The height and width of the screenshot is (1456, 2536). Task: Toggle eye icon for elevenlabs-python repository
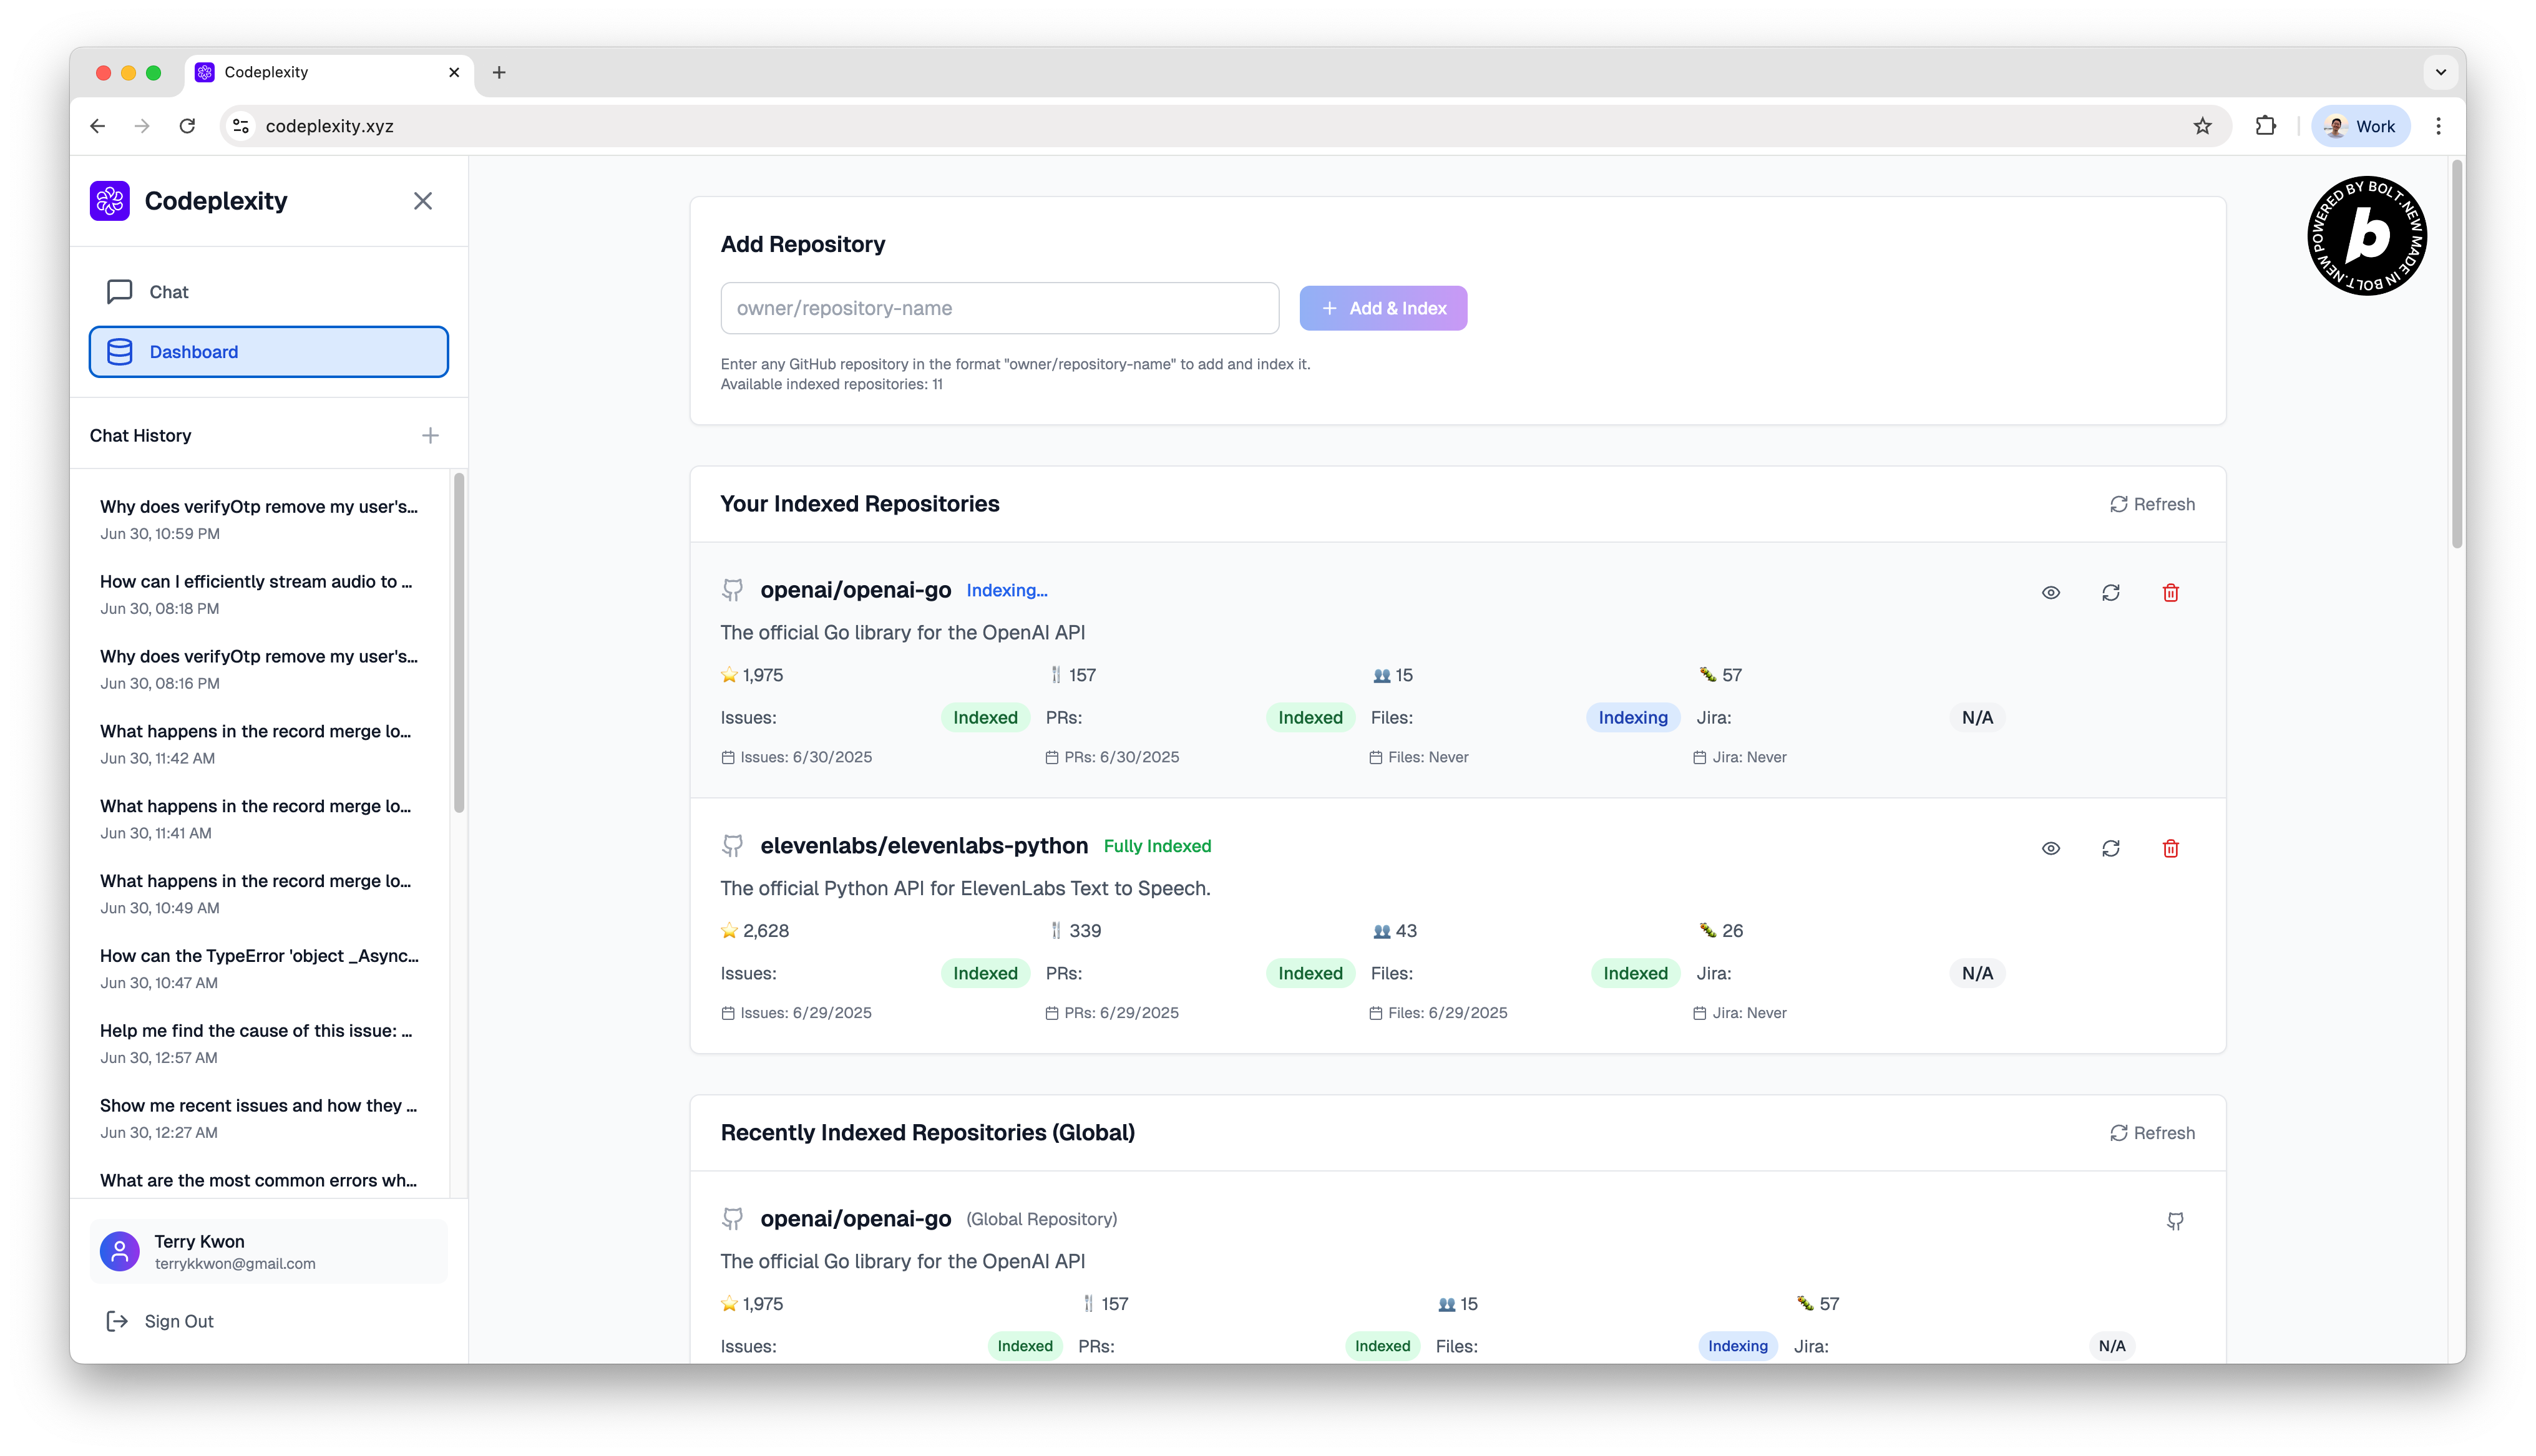coord(2050,849)
